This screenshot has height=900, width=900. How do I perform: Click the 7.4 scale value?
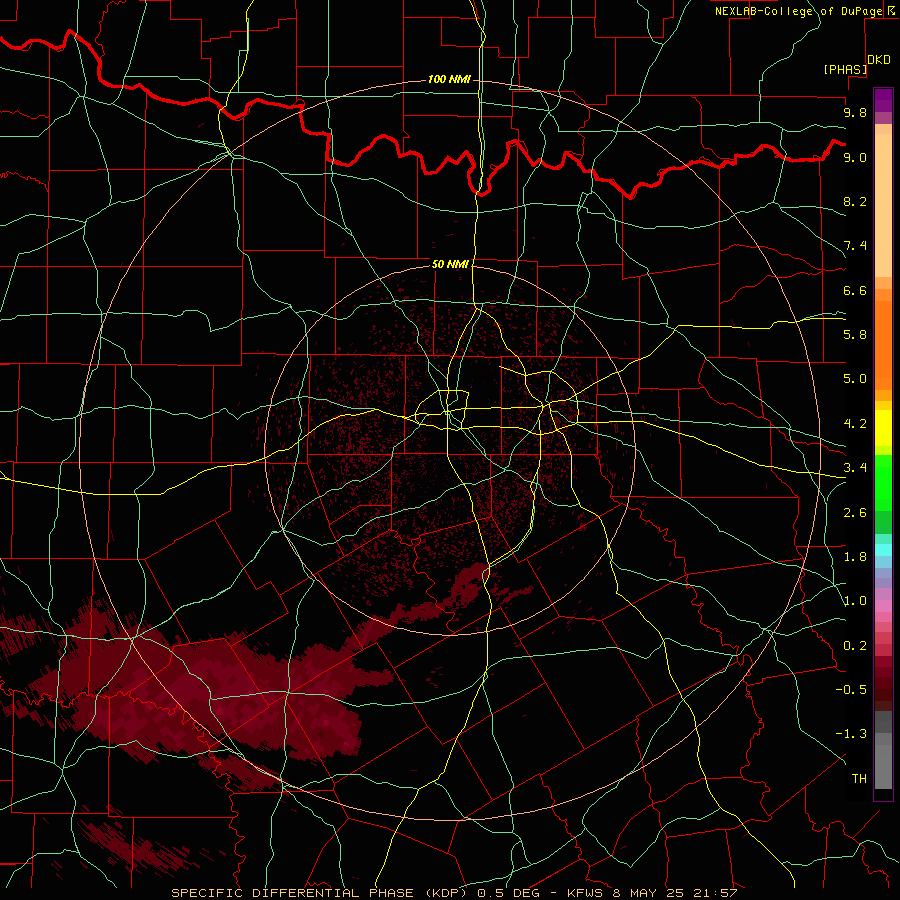855,246
